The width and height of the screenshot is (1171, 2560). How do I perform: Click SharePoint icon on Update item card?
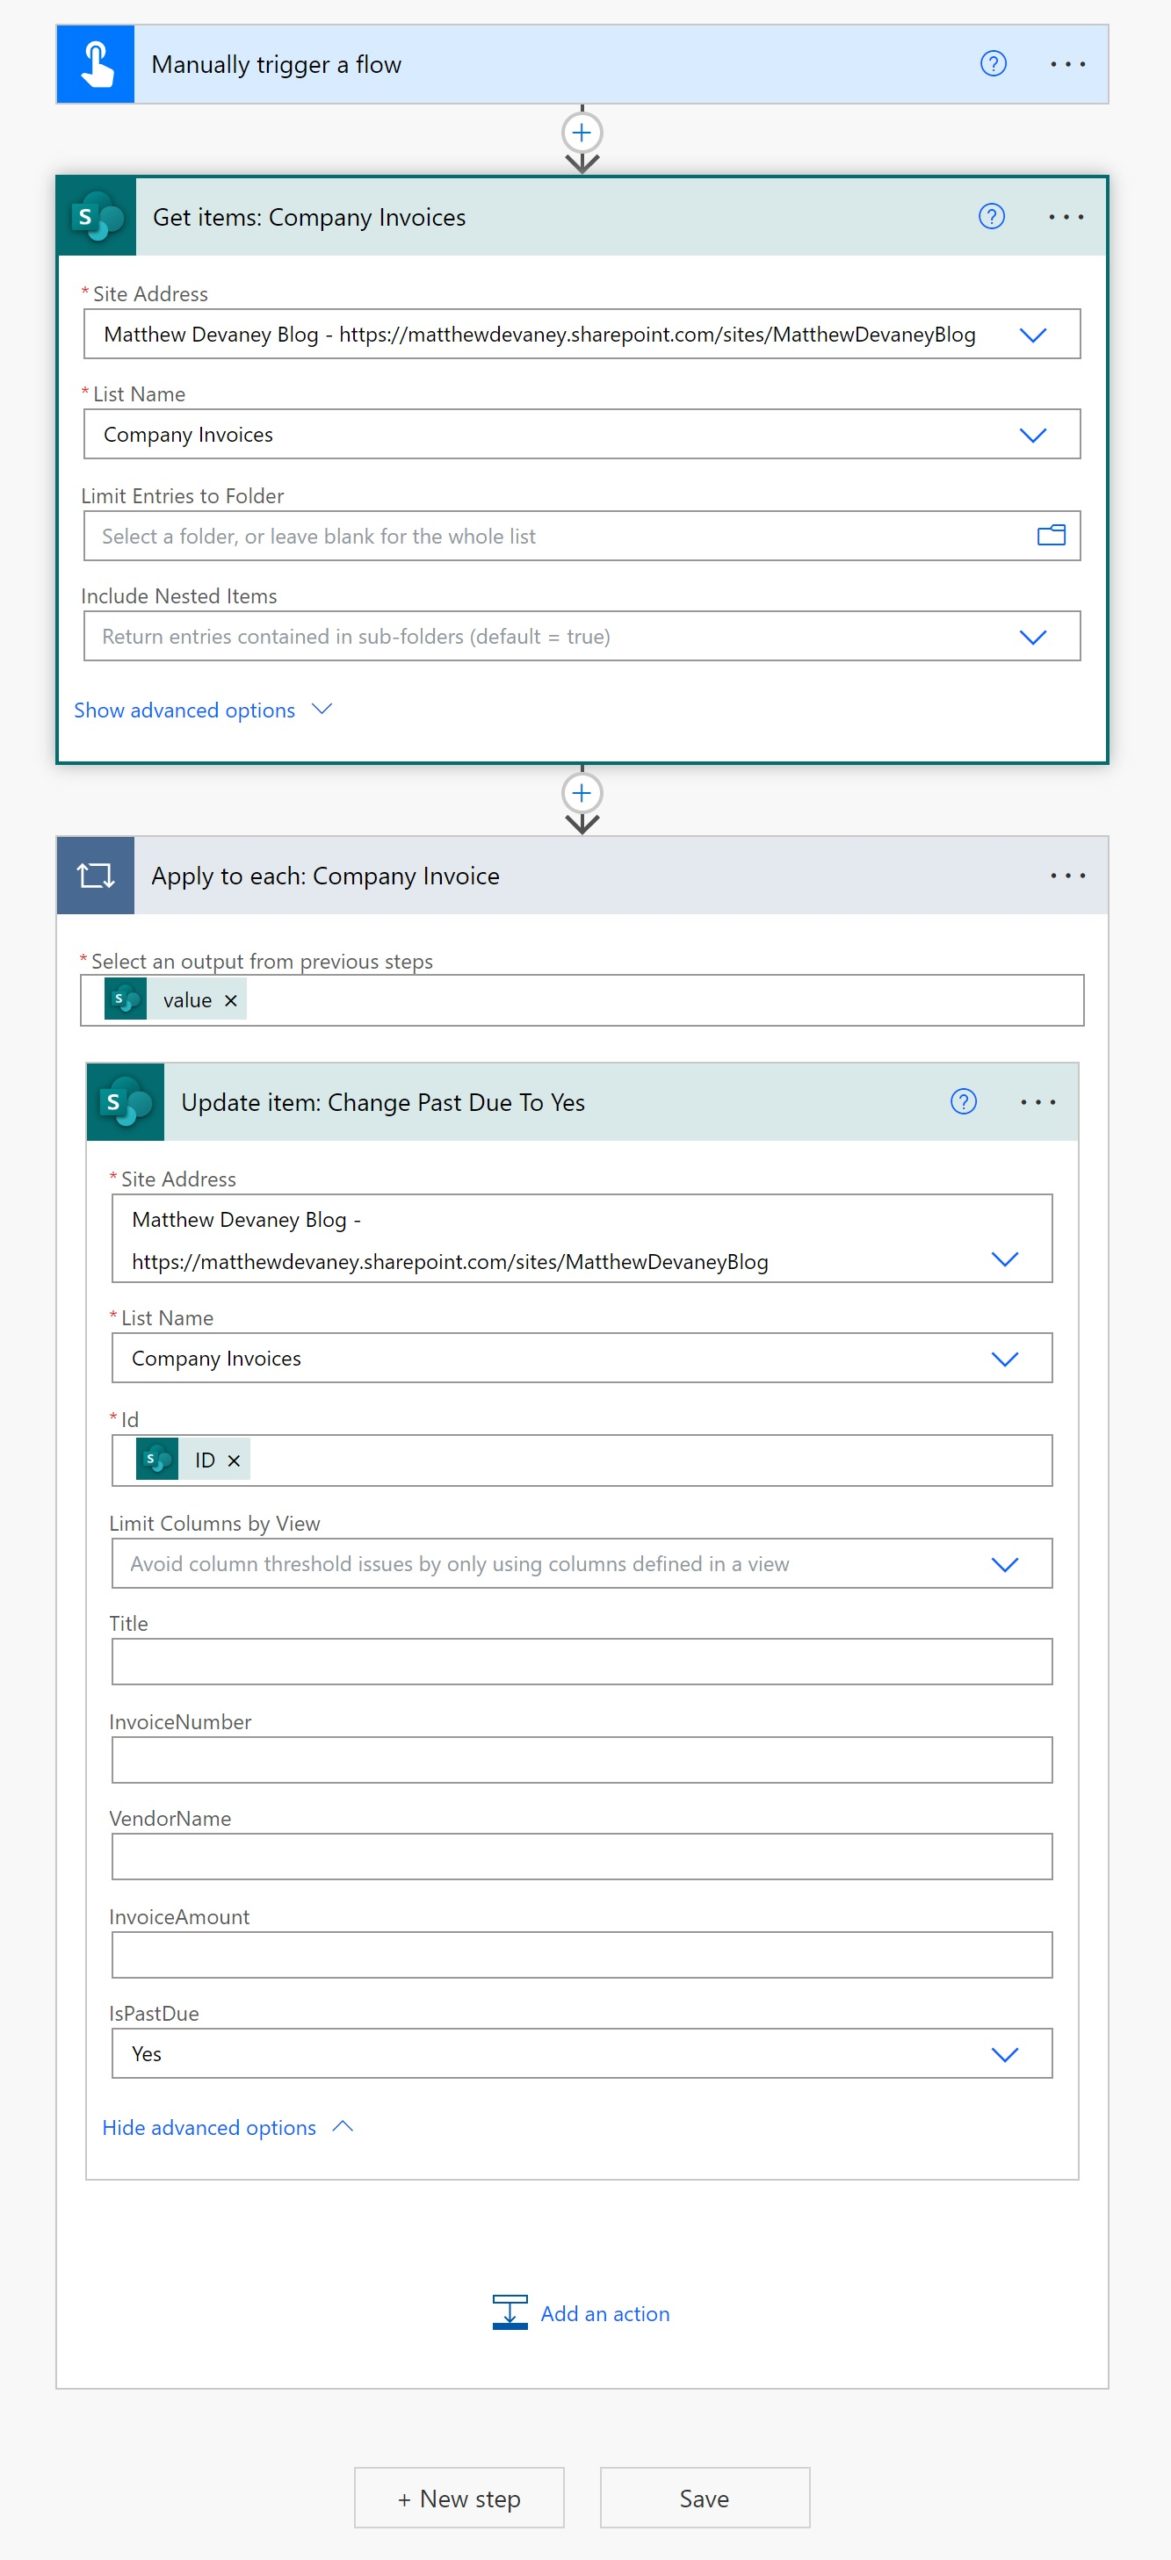click(126, 1102)
